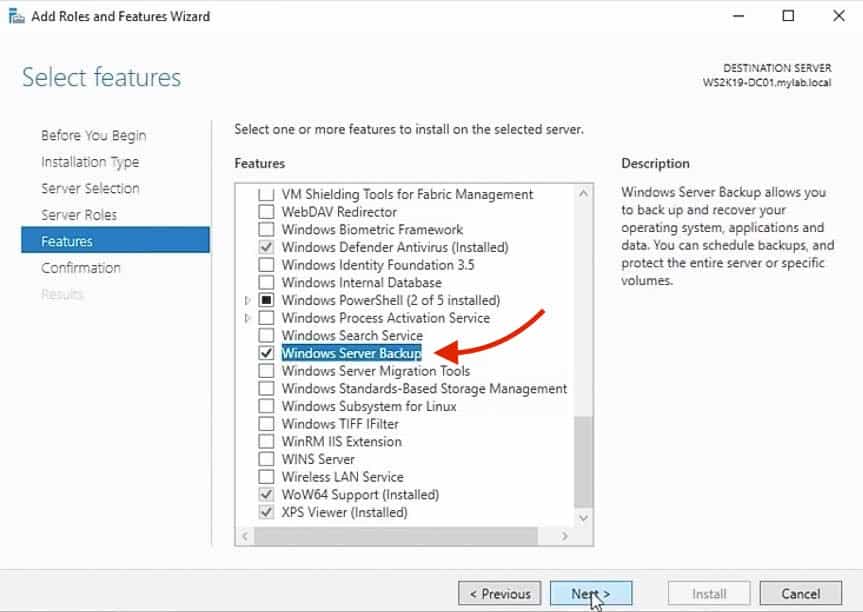Expand Windows Process Activation Service node
Image resolution: width=863 pixels, height=612 pixels.
tap(248, 318)
